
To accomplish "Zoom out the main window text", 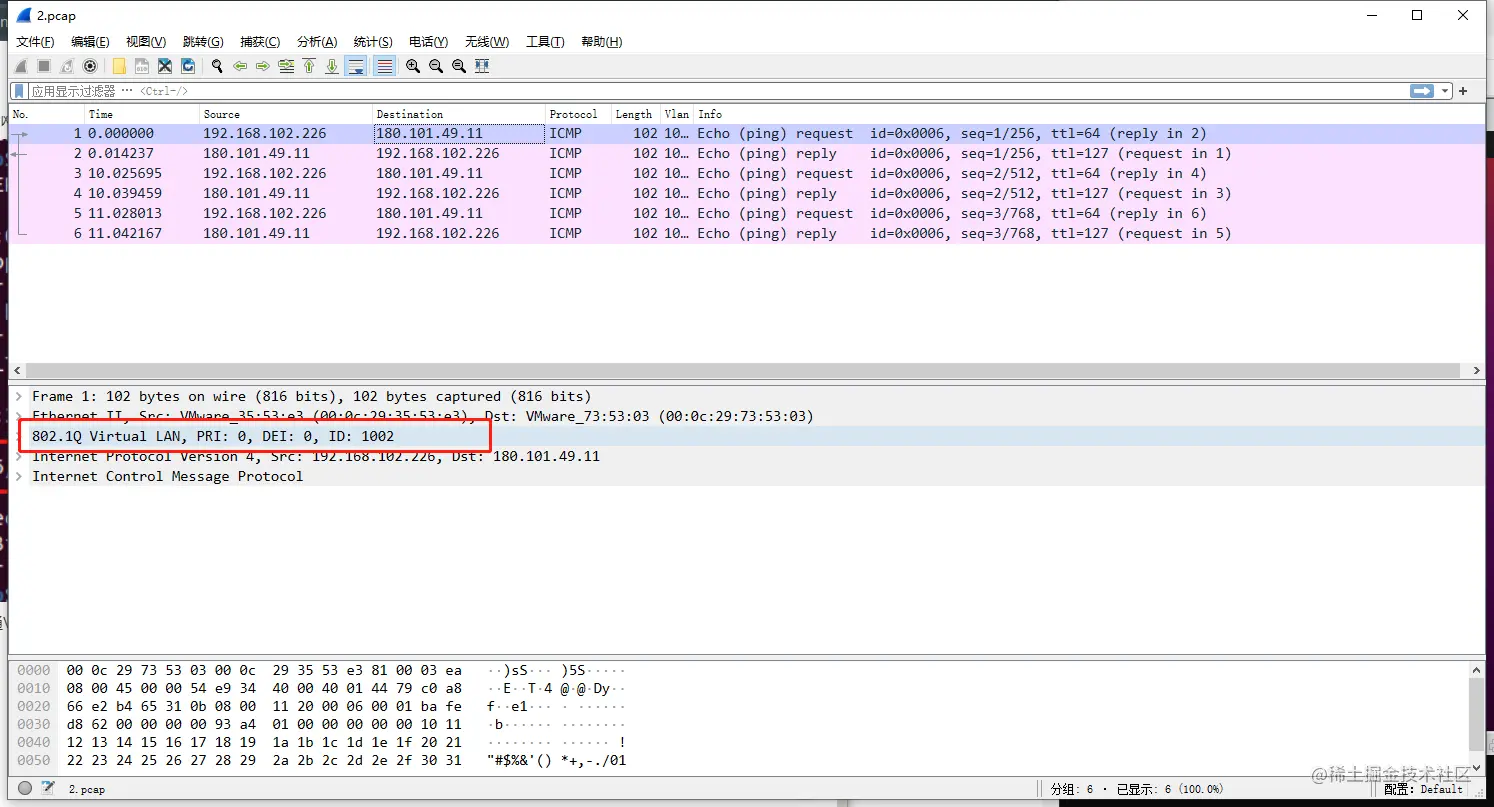I will tap(436, 66).
